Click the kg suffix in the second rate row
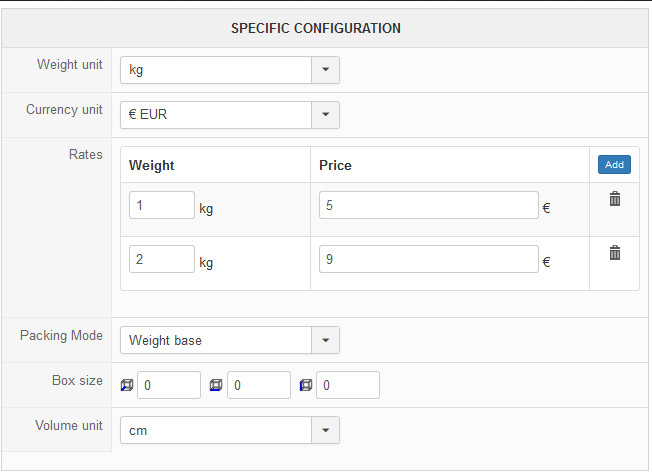 206,262
